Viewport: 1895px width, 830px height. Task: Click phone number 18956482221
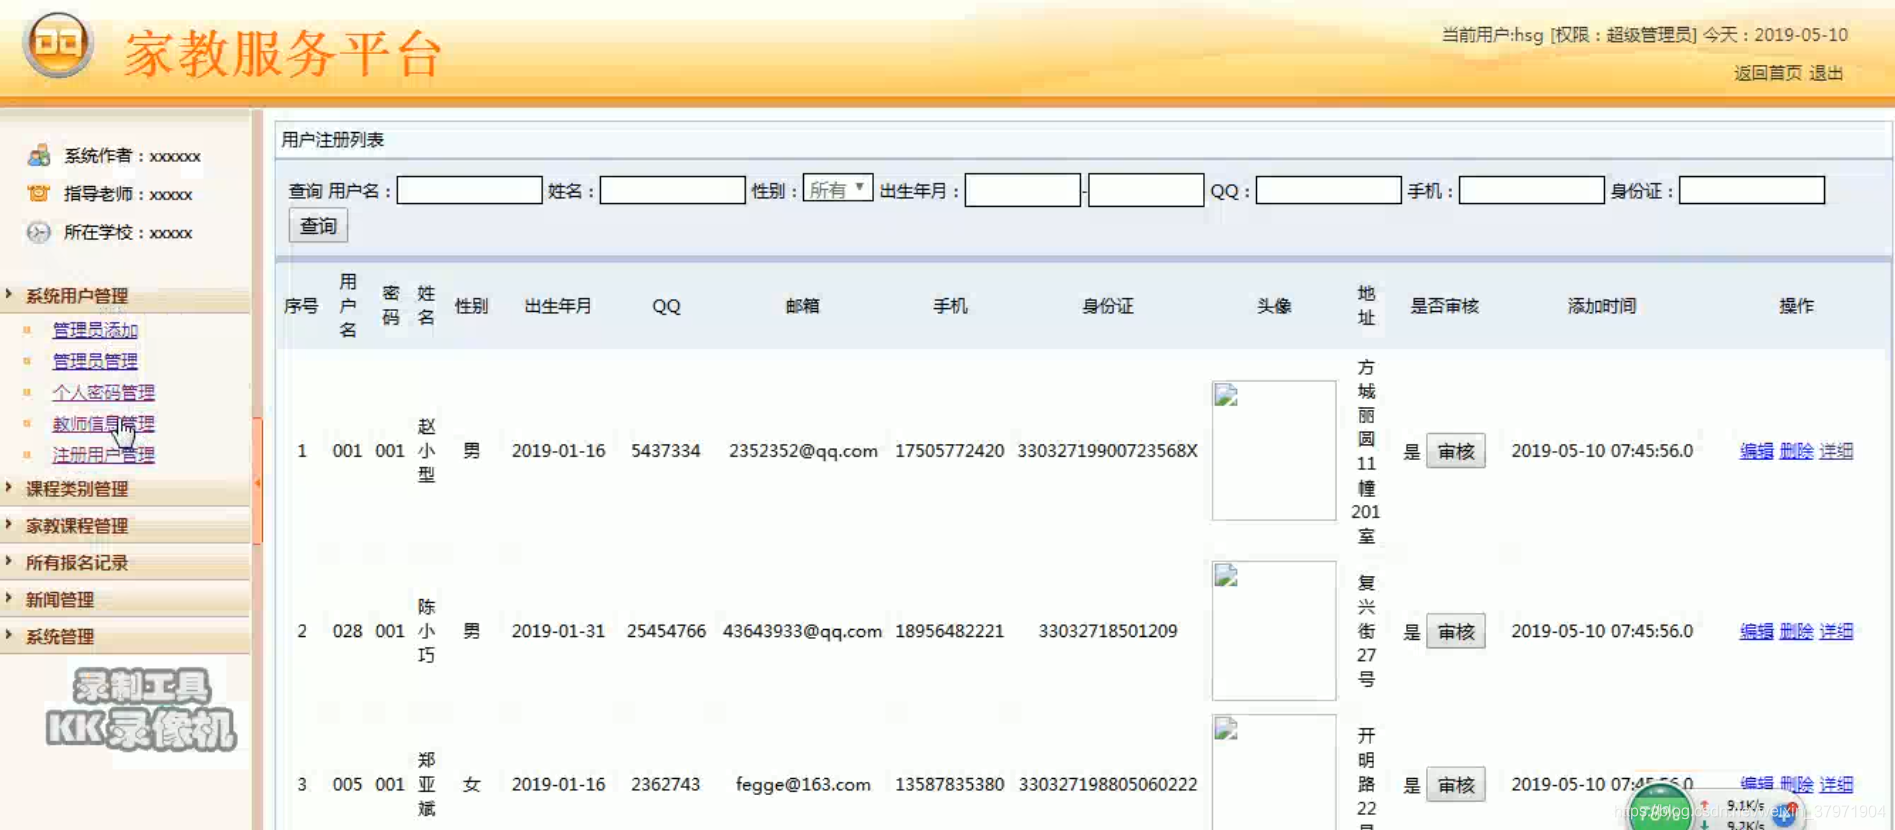point(949,631)
